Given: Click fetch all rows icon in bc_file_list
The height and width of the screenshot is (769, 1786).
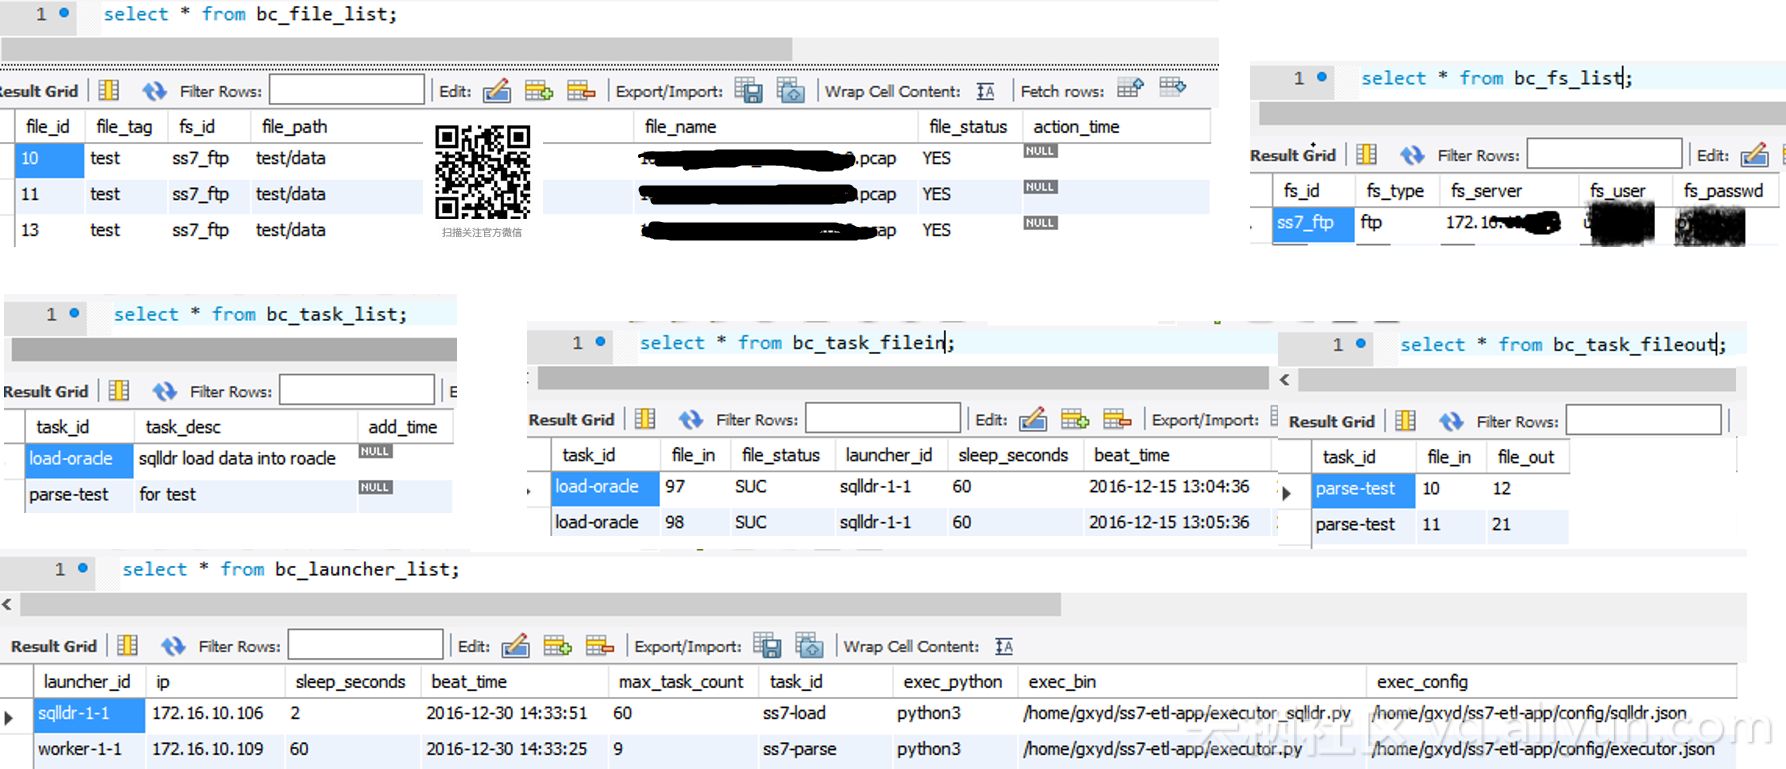Looking at the screenshot, I should (1173, 87).
